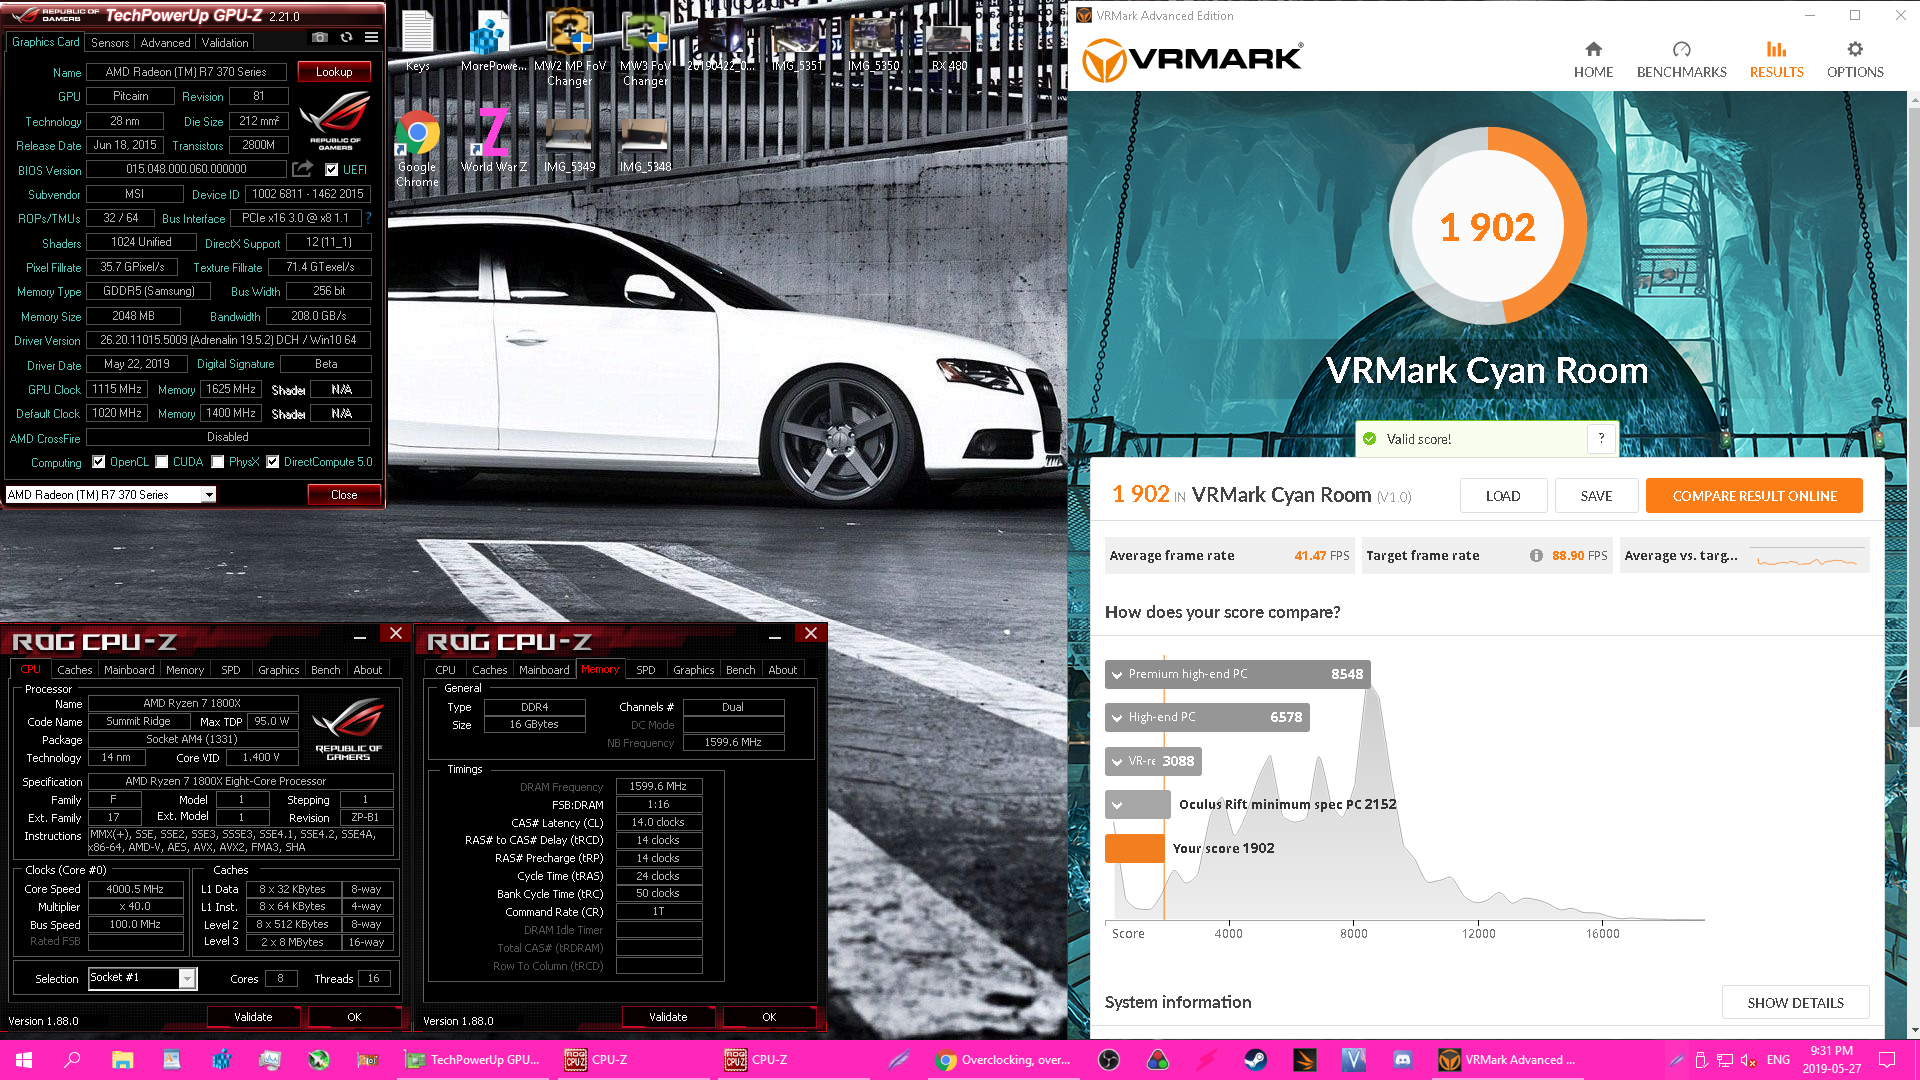Toggle the UEFI checkbox in GPU-Z
1920x1080 pixels.
click(332, 169)
